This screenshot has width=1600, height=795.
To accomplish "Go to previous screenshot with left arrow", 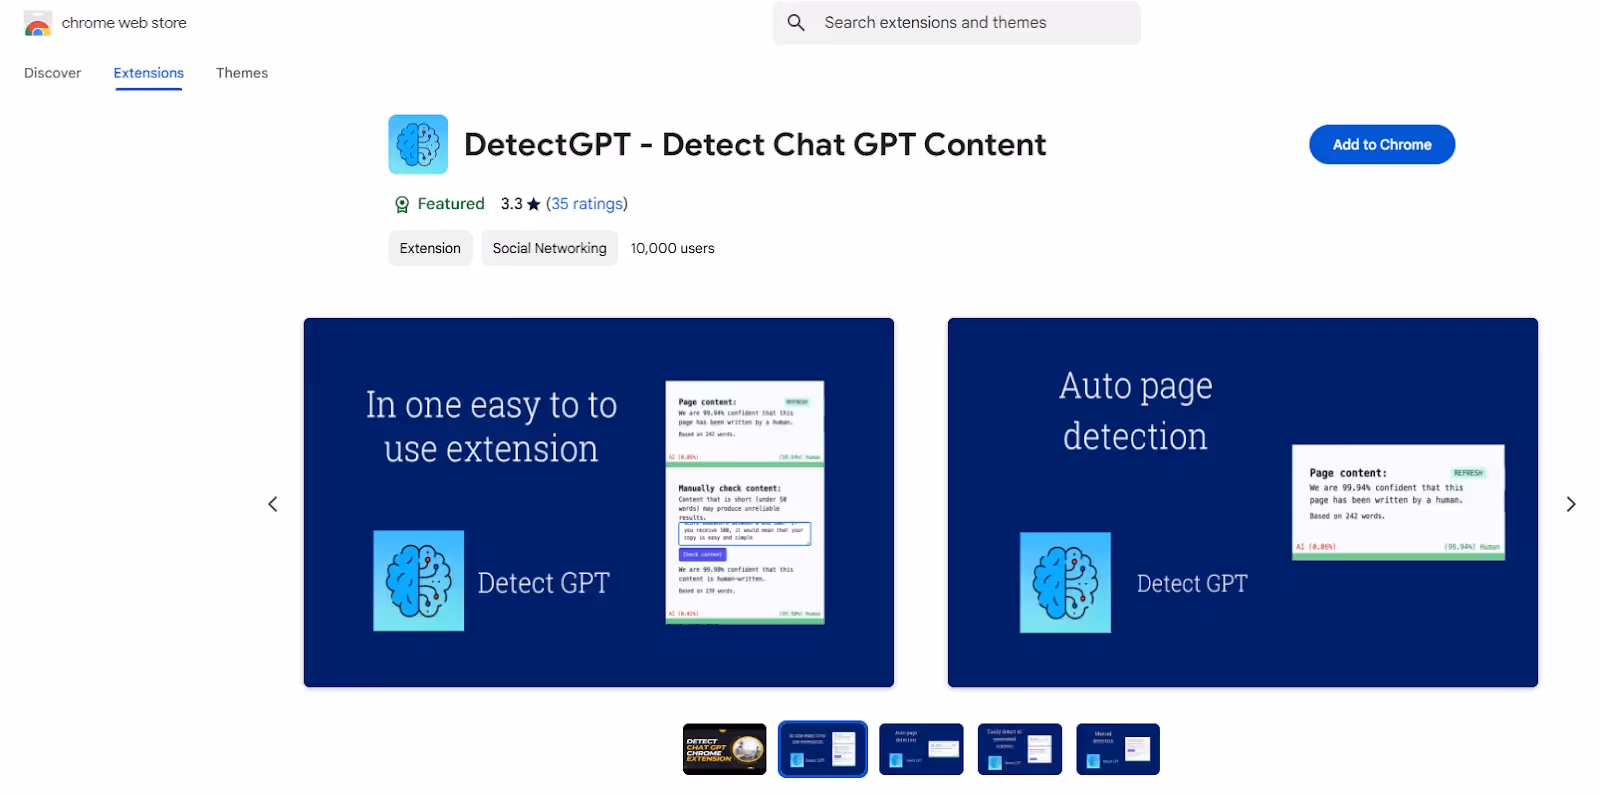I will pos(273,504).
